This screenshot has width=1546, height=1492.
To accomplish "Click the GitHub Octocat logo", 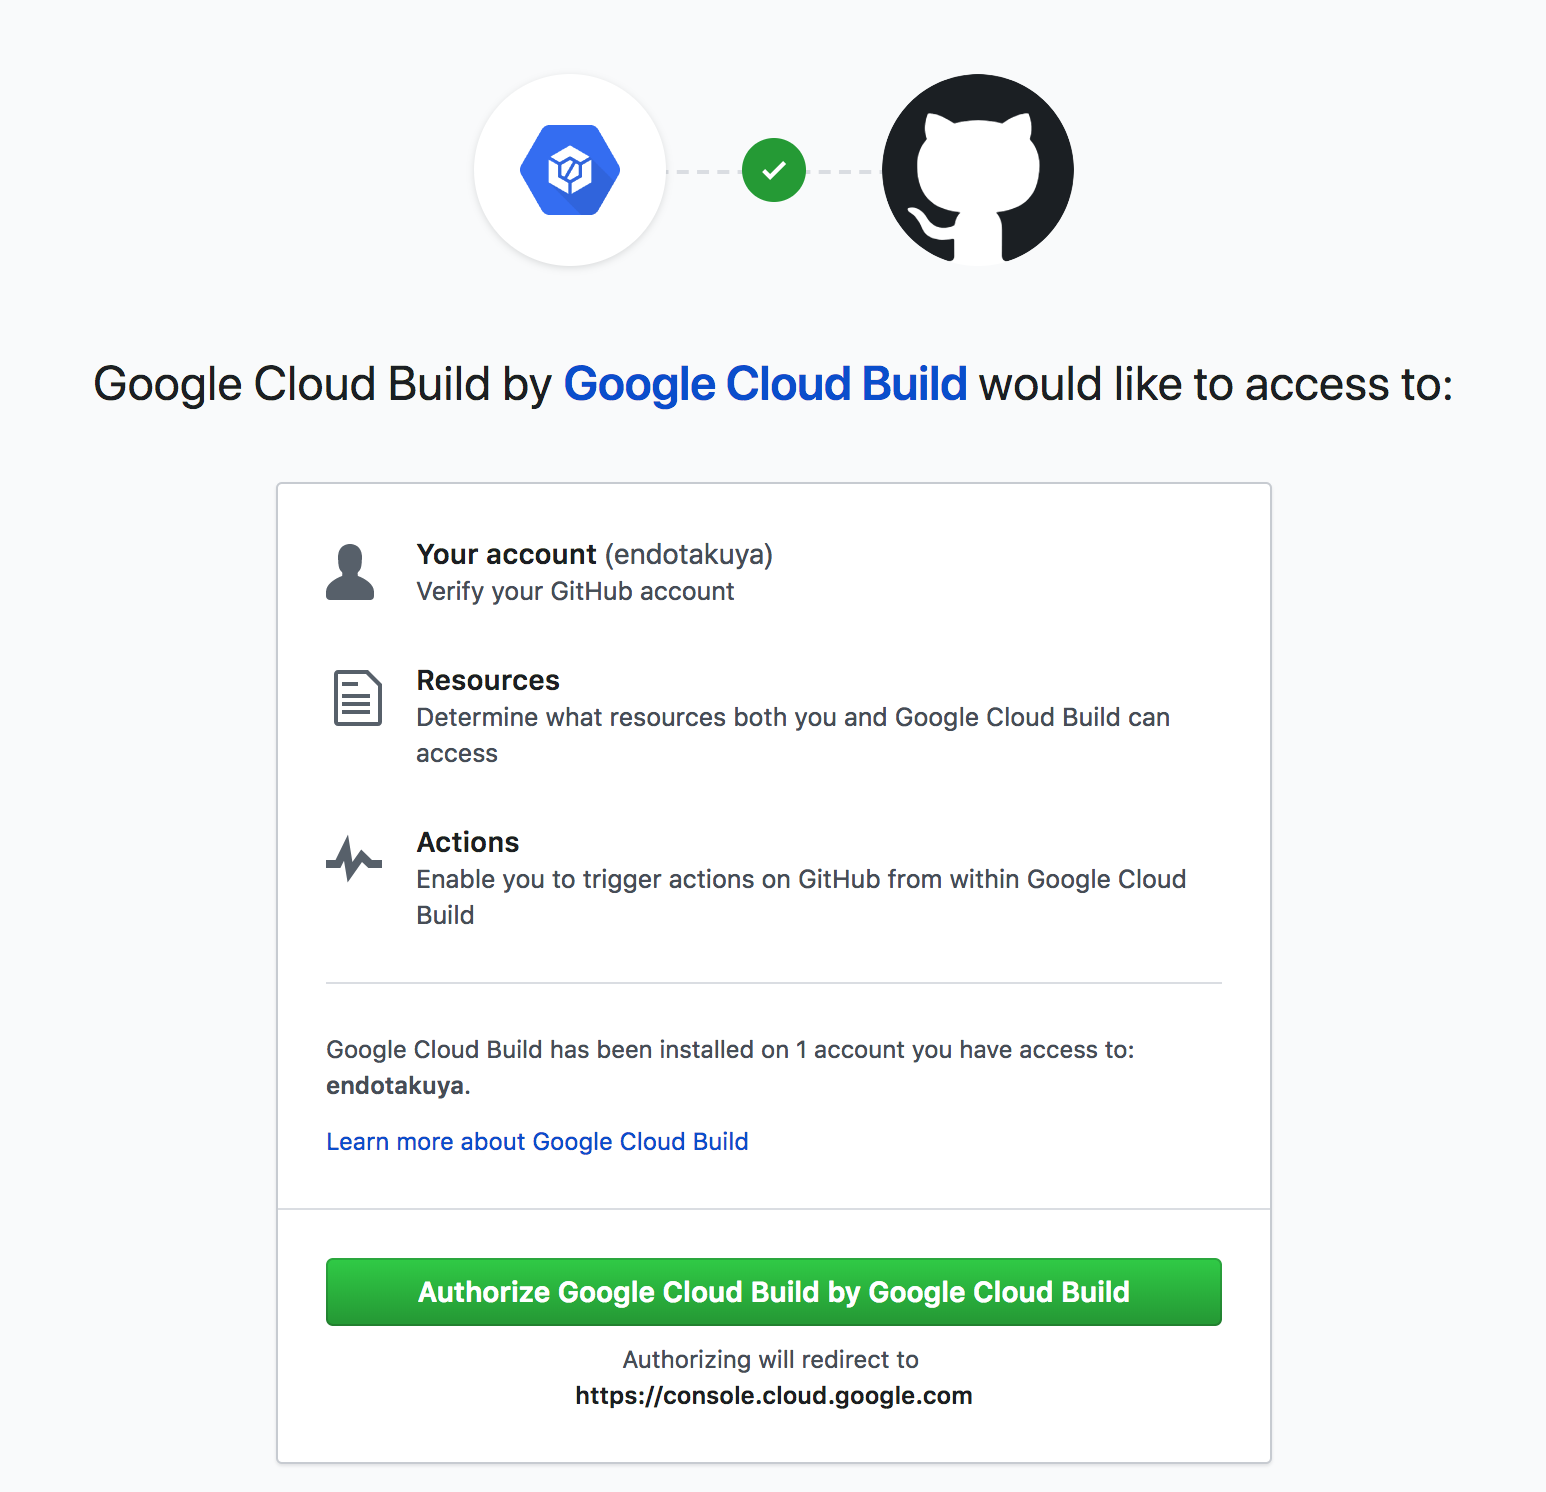I will click(x=978, y=170).
